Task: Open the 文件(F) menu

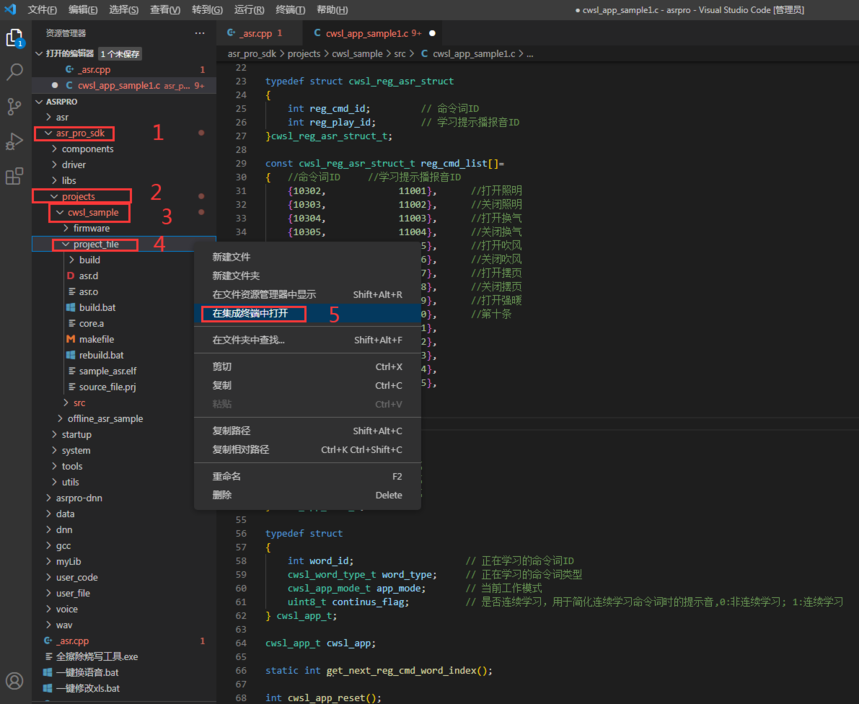Action: tap(42, 9)
